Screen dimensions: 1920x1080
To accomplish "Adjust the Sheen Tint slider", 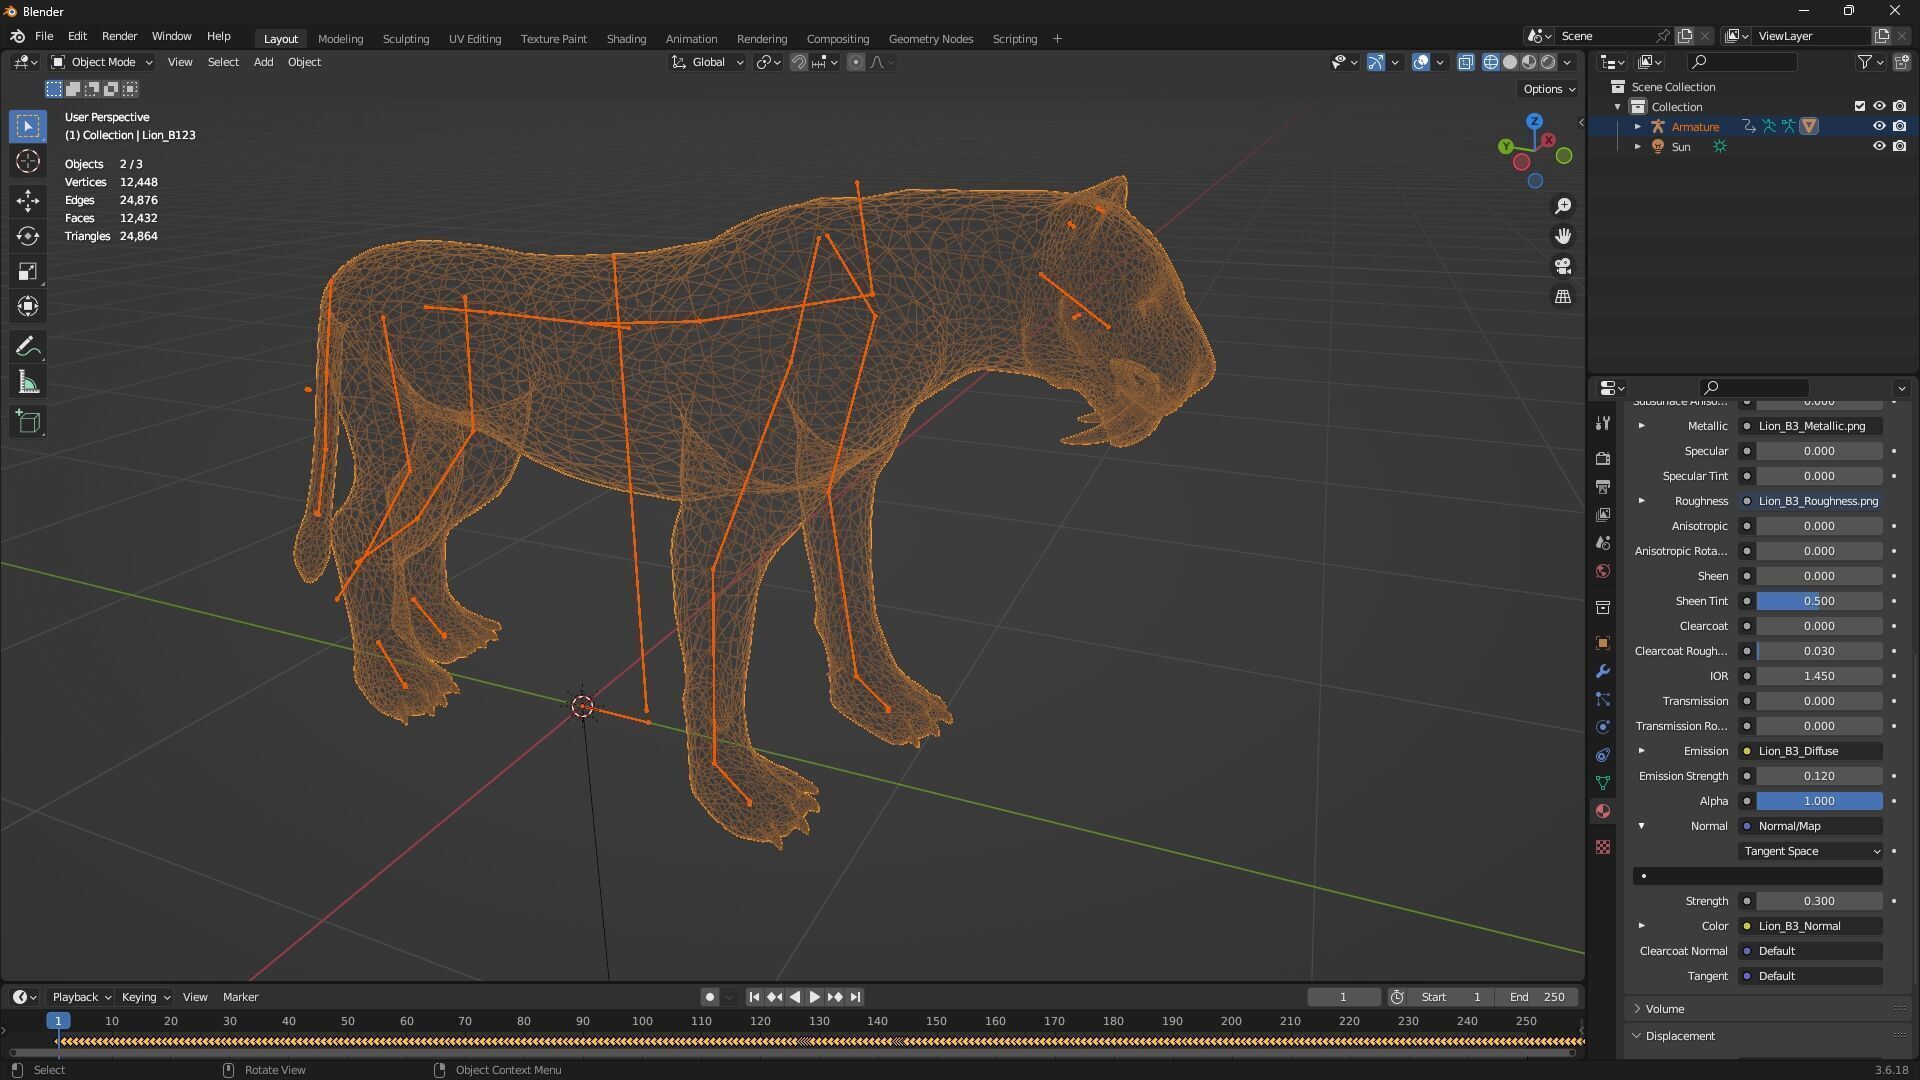I will pos(1819,601).
